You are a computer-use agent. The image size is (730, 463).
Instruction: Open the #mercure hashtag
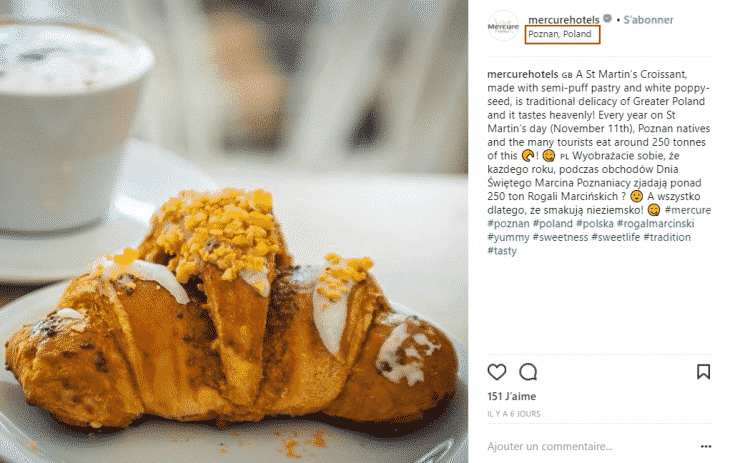pyautogui.click(x=688, y=210)
